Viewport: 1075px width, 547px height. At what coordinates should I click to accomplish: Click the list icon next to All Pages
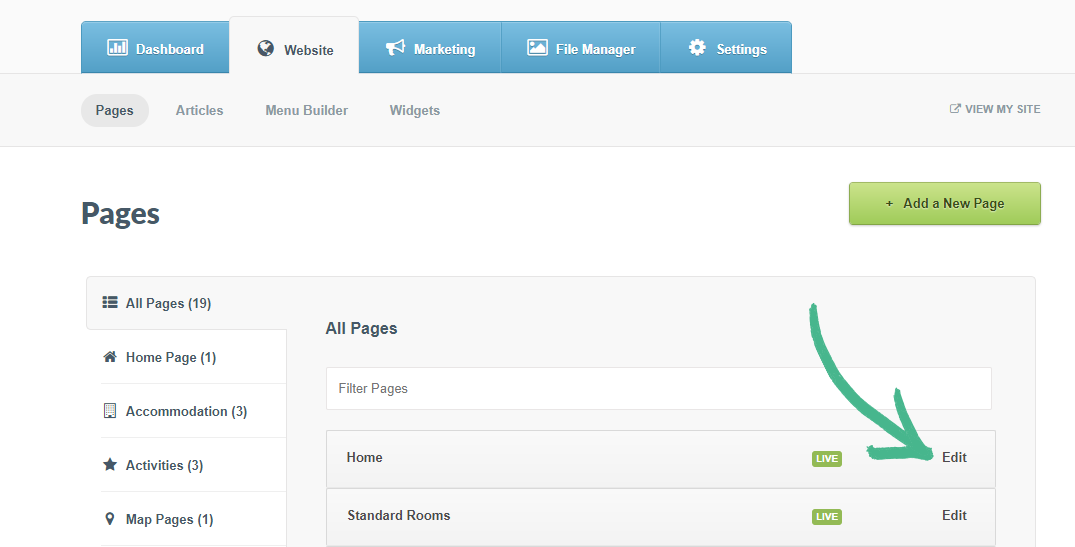click(110, 303)
